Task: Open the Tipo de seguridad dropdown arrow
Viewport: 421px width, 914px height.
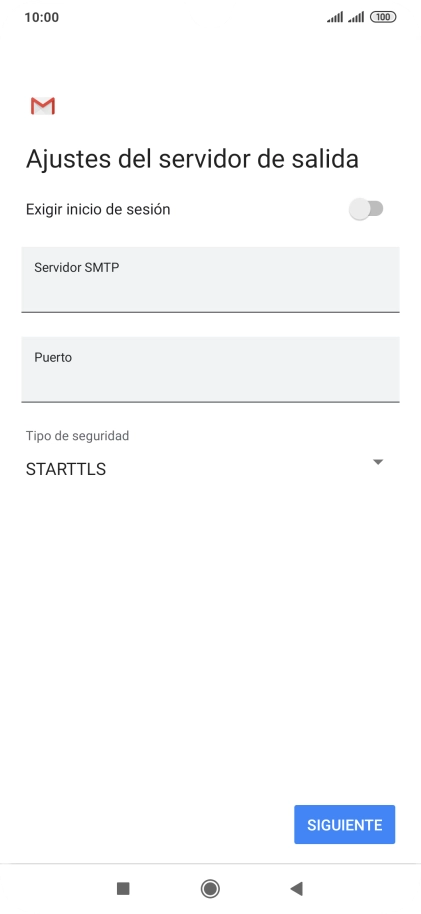Action: (x=378, y=462)
